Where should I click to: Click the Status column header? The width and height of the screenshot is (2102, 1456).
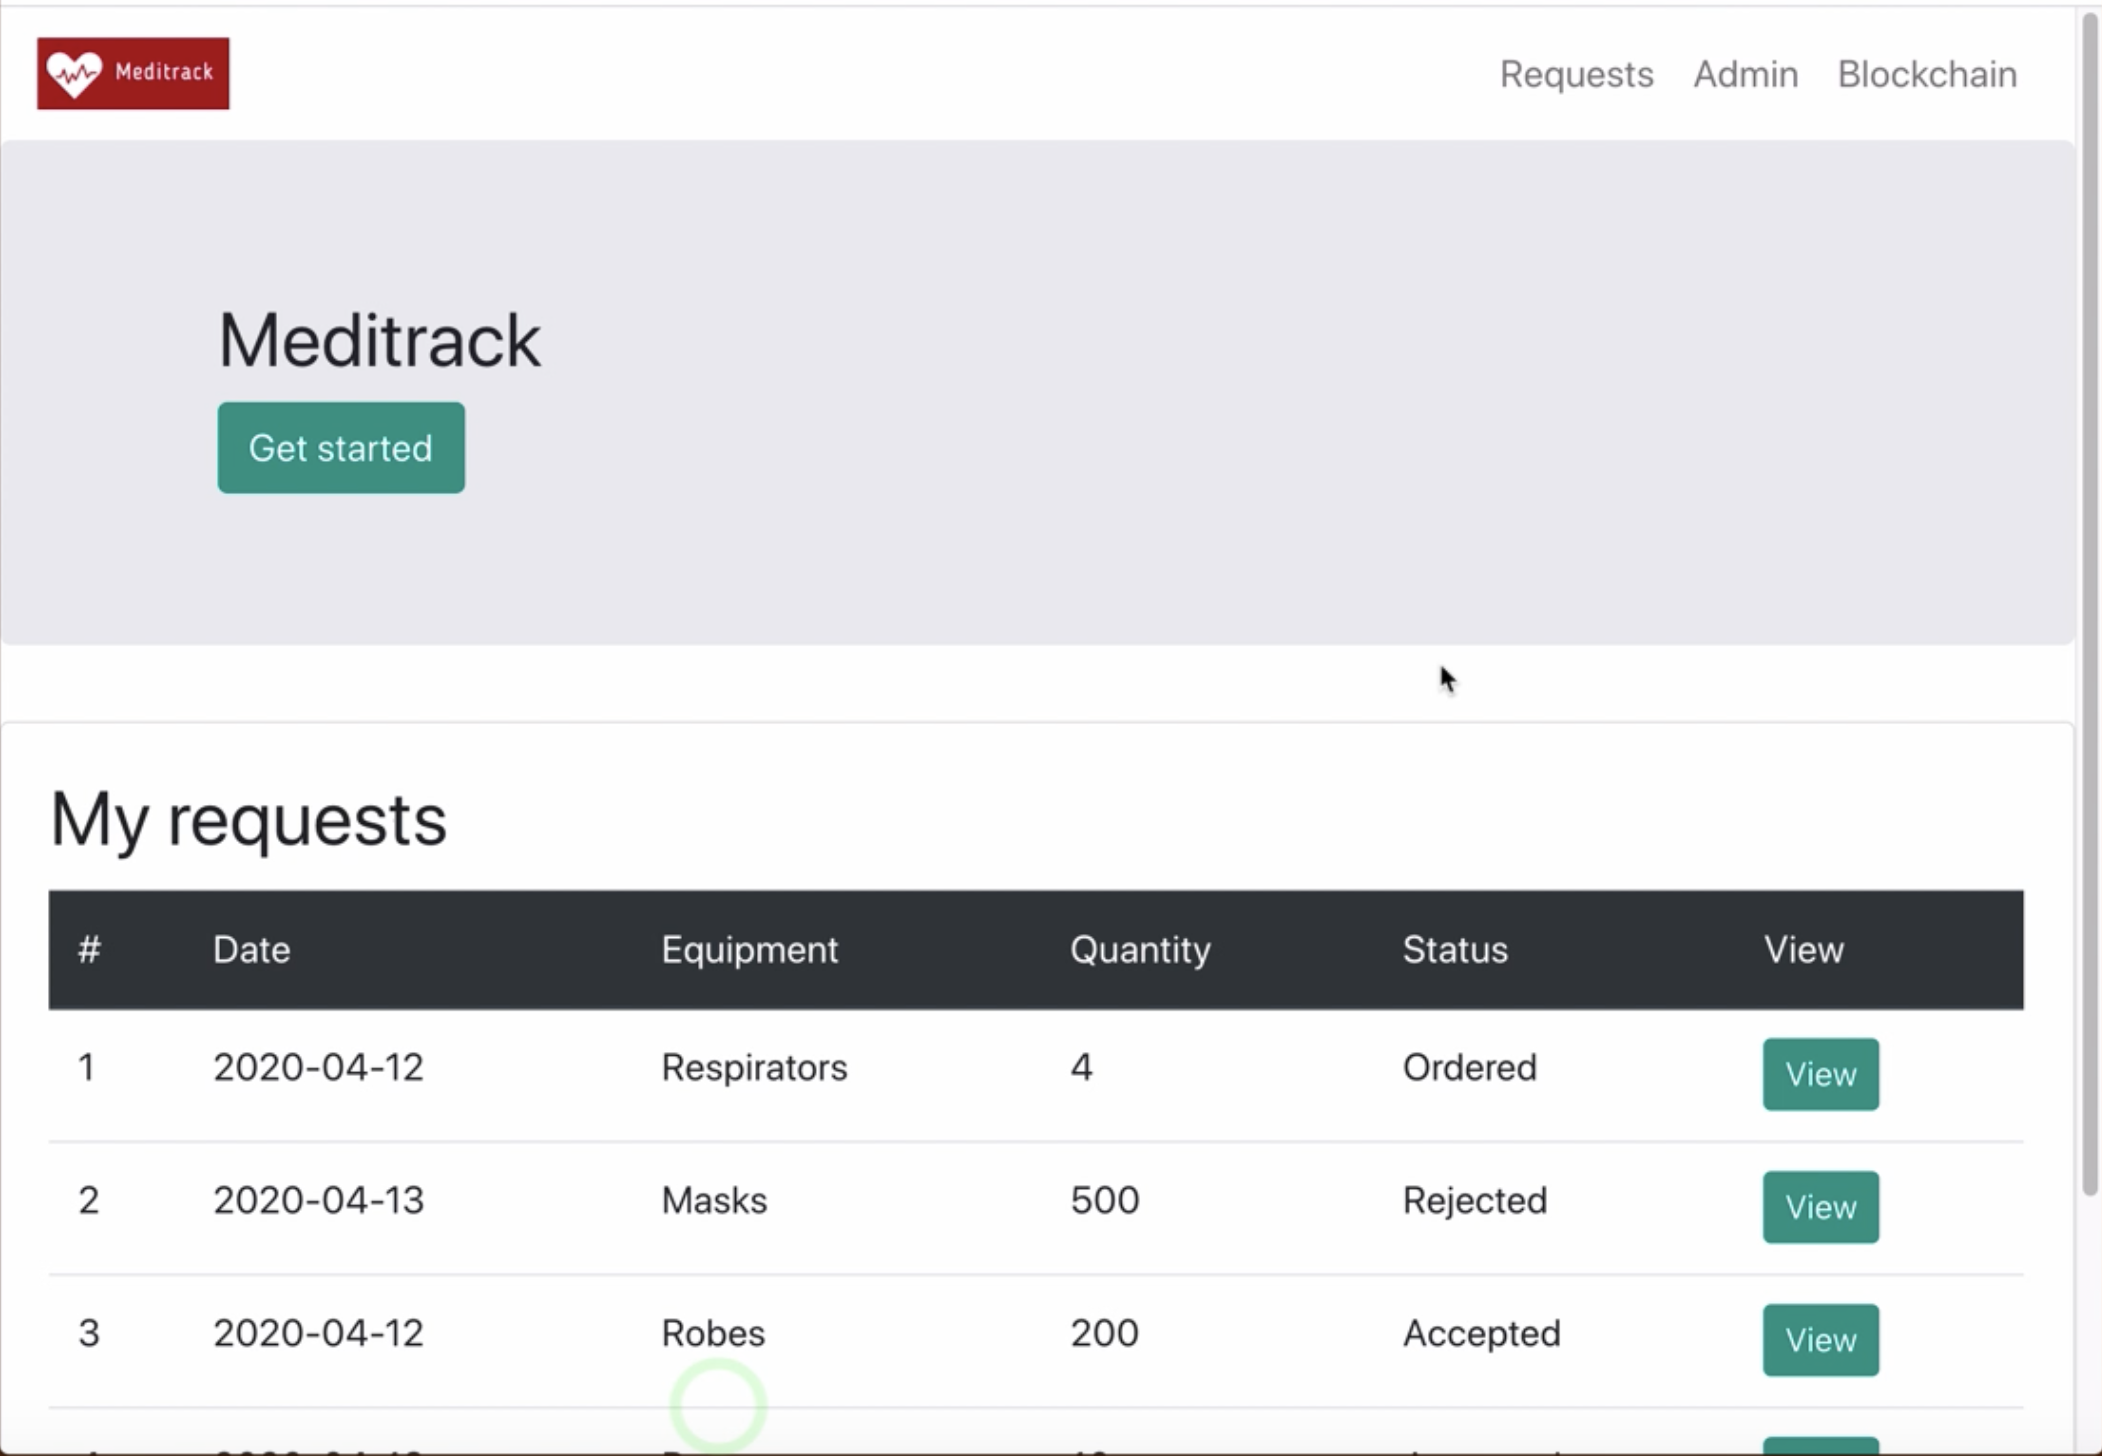(x=1454, y=949)
